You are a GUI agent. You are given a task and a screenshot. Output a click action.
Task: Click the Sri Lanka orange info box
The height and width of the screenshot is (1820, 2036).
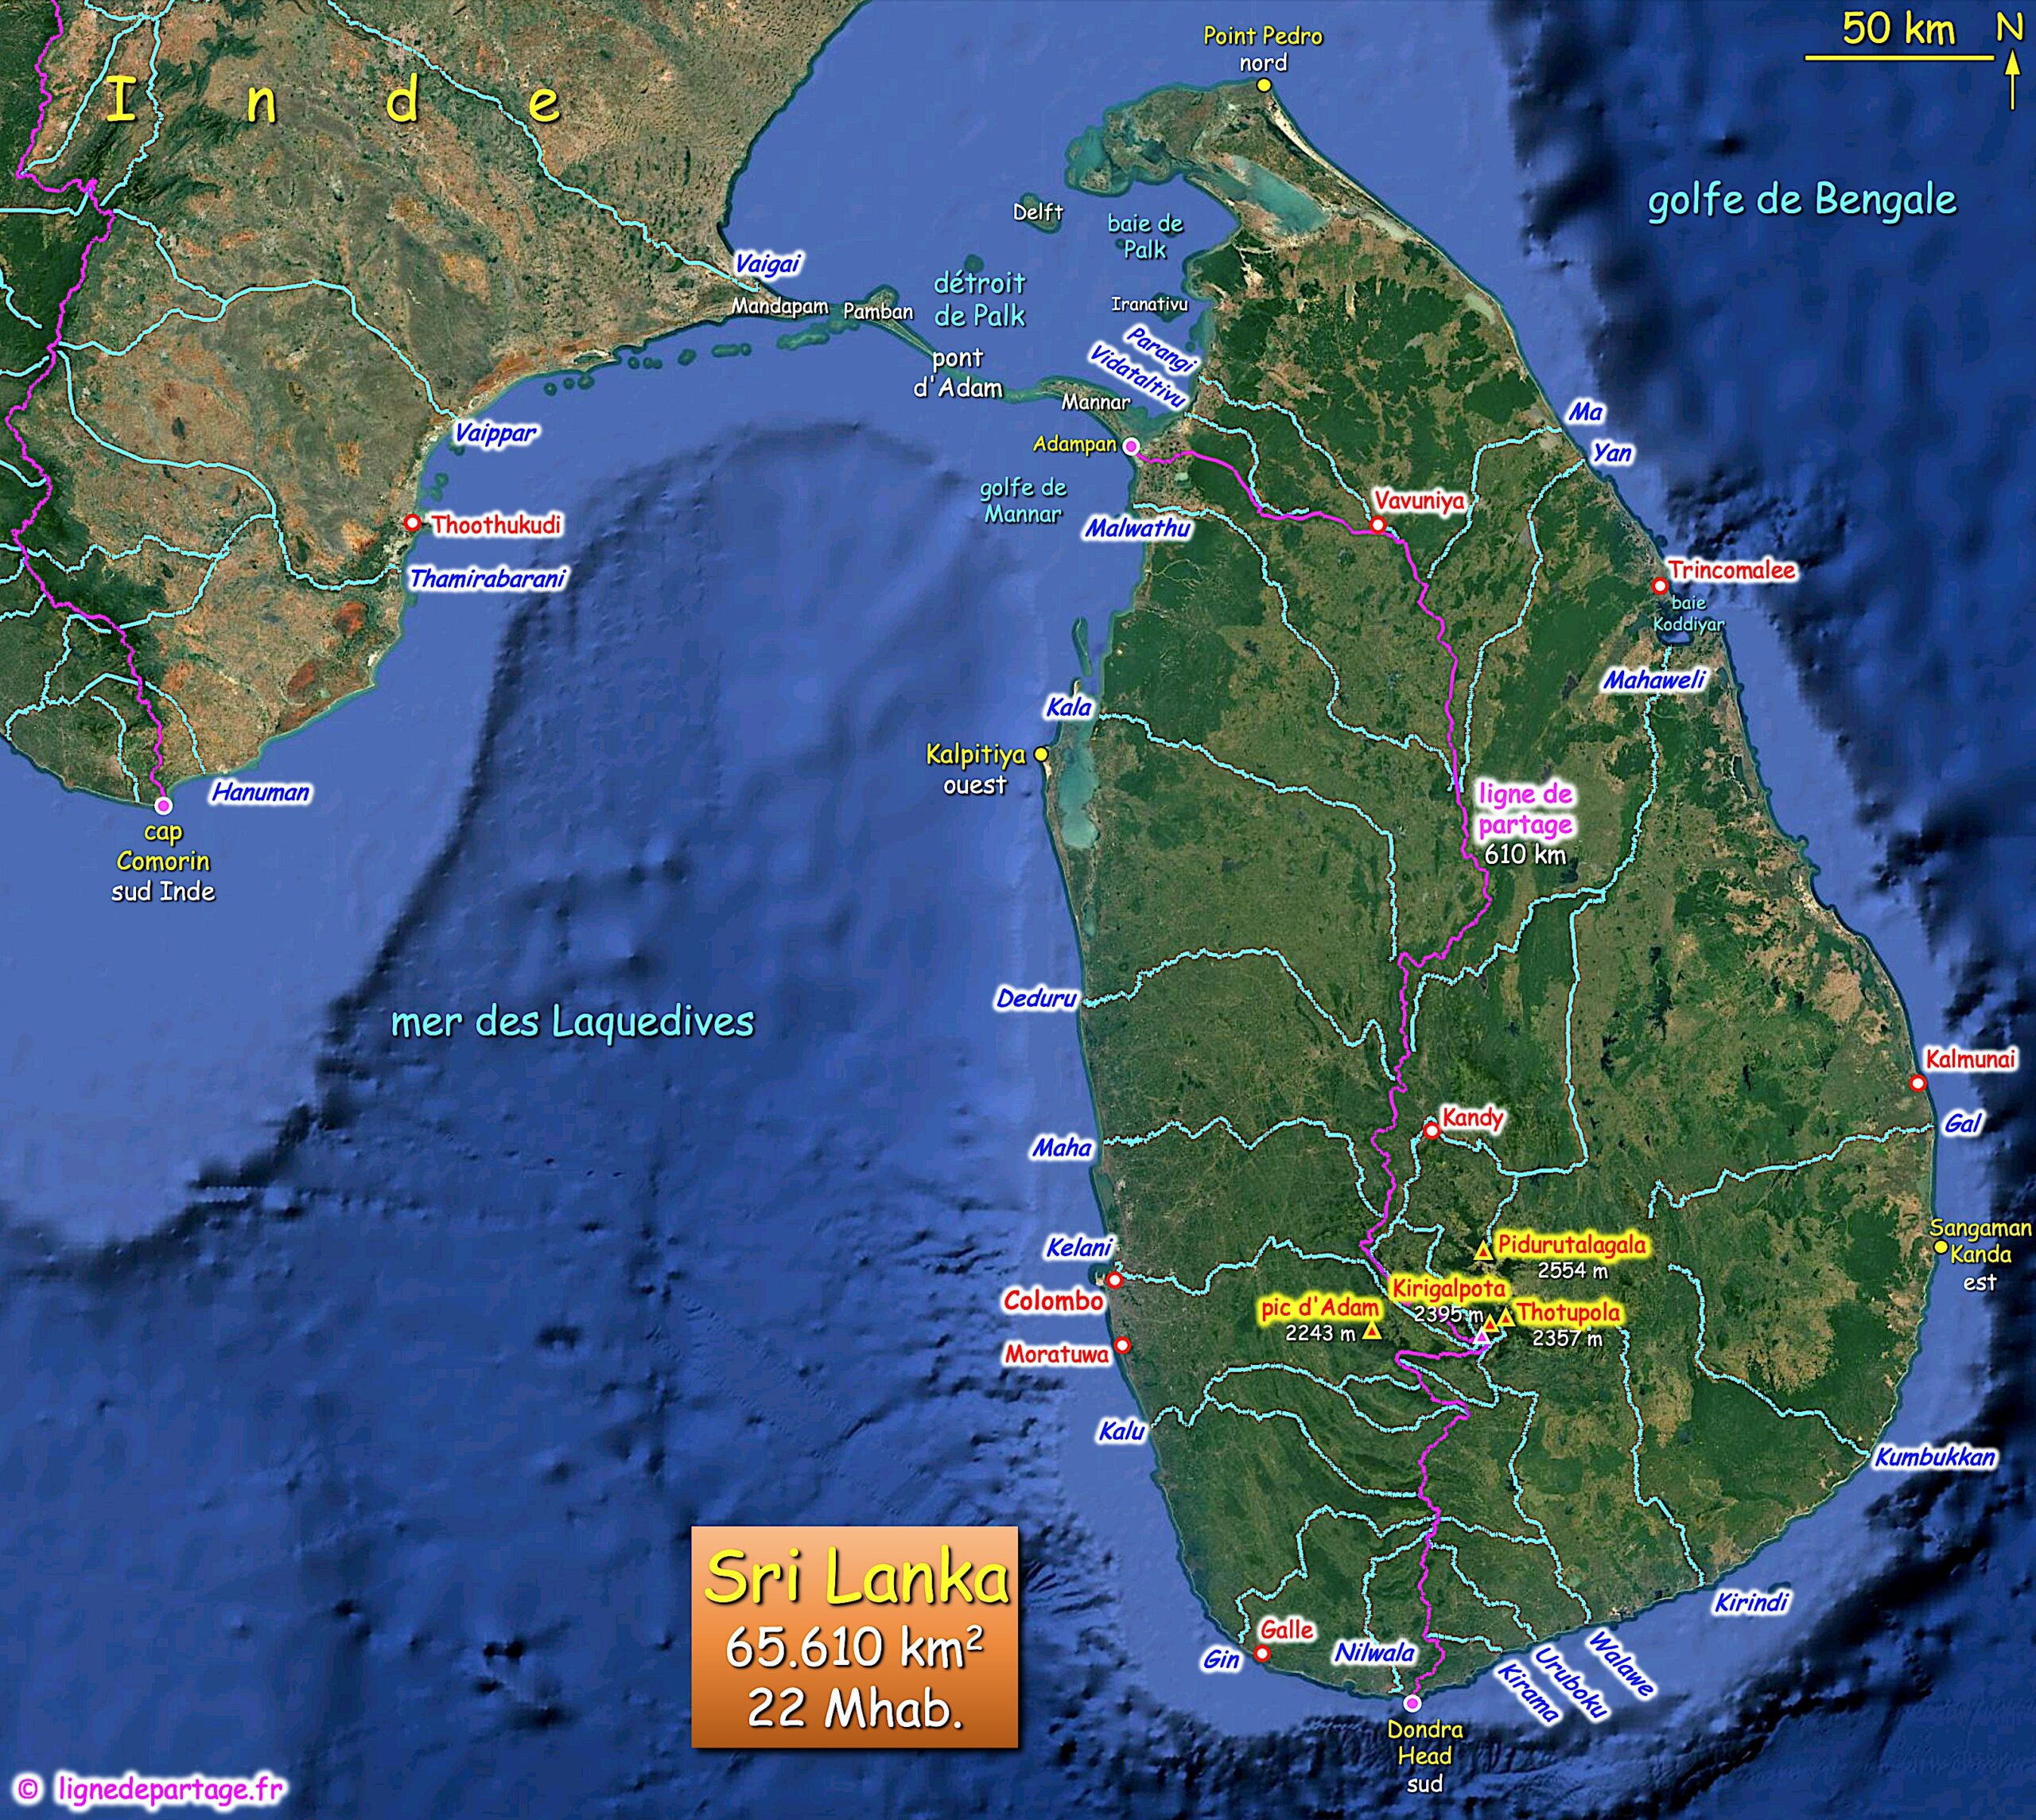click(854, 1637)
